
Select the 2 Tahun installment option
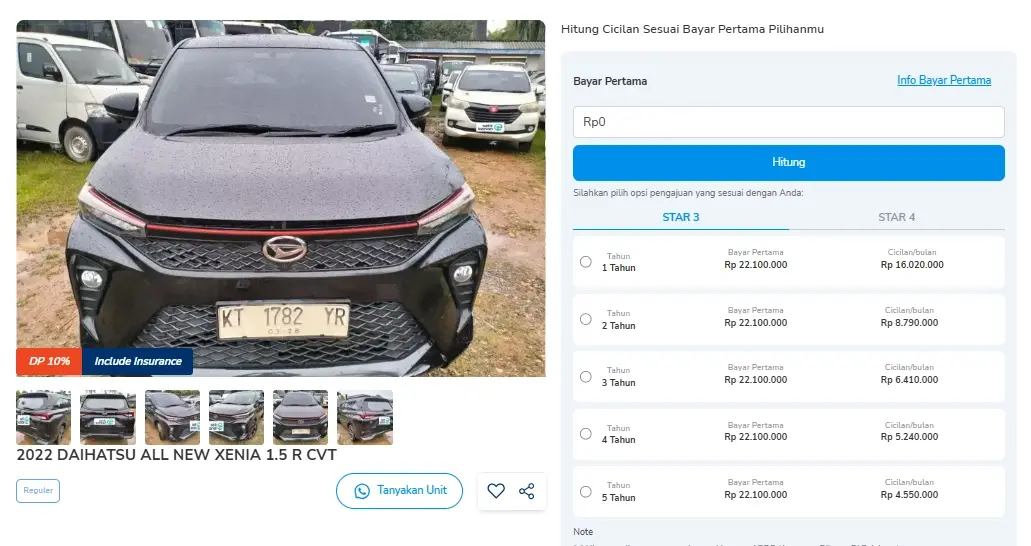(585, 319)
